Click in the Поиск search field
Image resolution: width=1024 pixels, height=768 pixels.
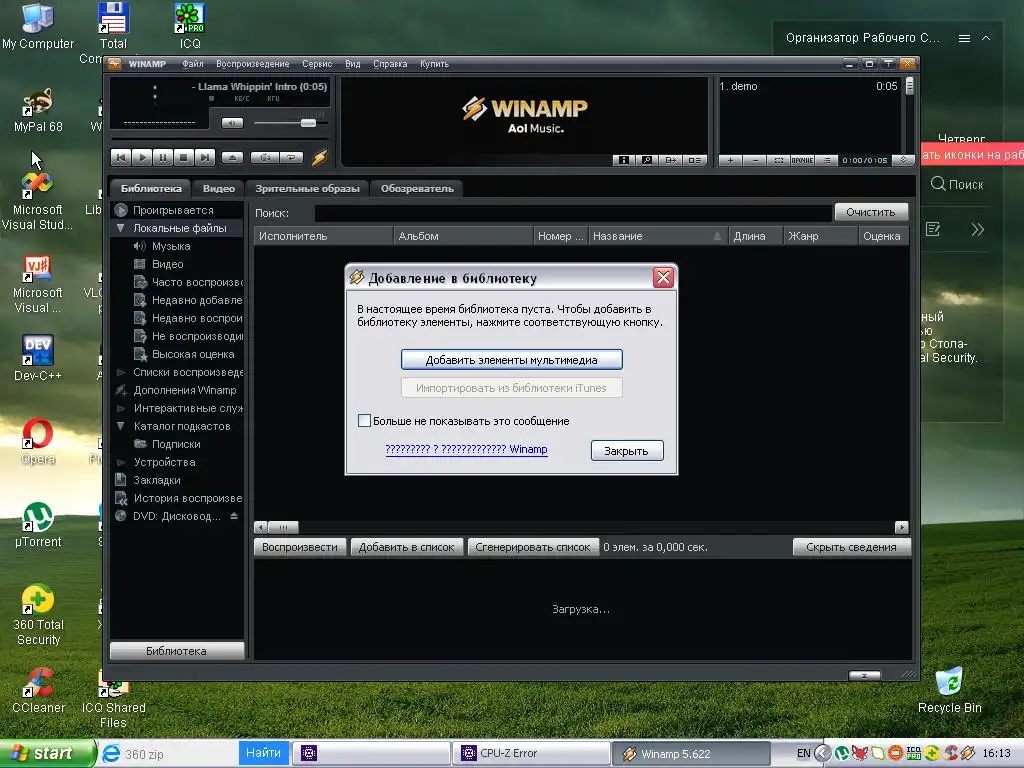click(573, 213)
